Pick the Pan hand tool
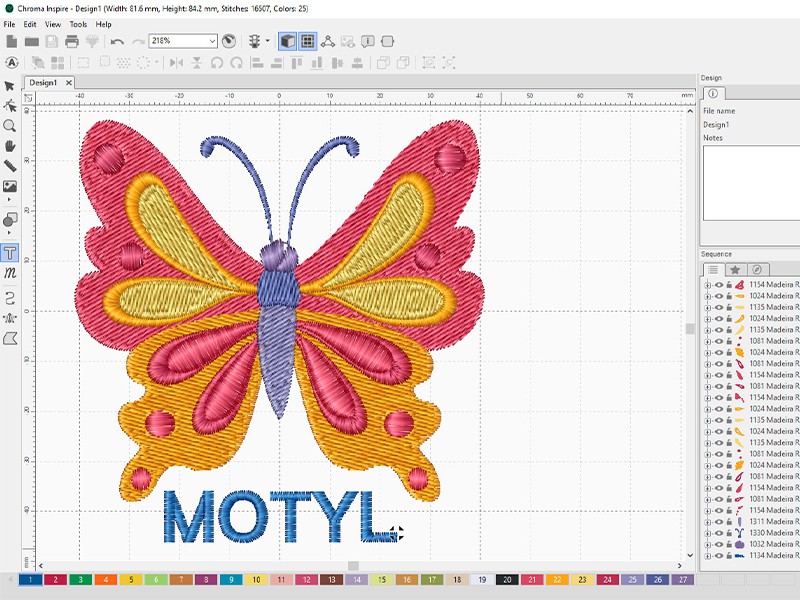This screenshot has width=800, height=600. [x=10, y=146]
